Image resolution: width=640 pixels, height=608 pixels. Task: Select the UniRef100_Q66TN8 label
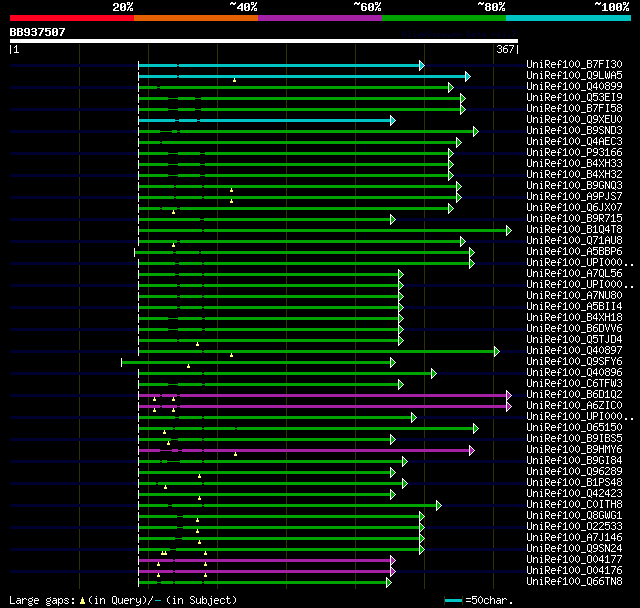click(574, 582)
